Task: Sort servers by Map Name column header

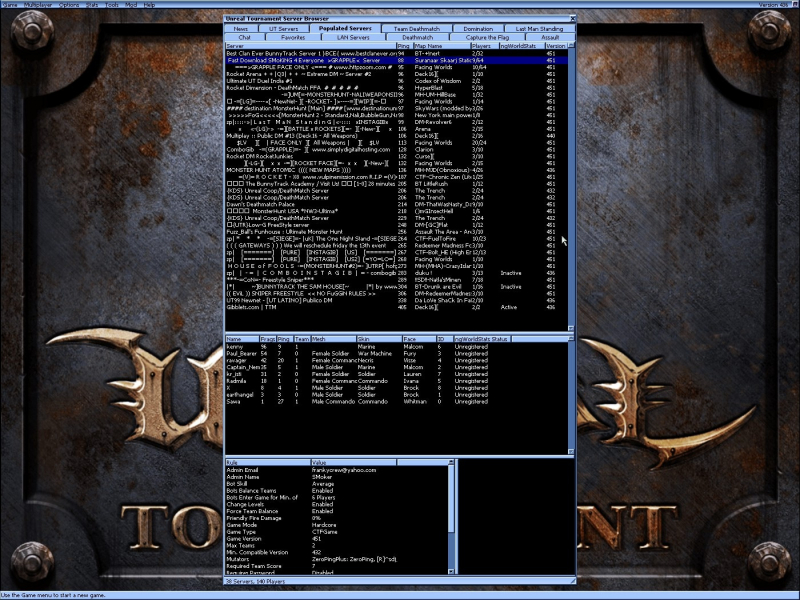Action: [x=441, y=46]
